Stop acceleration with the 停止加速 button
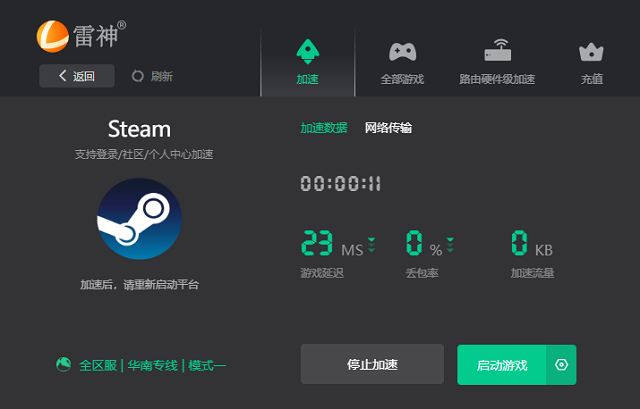Viewport: 640px width, 409px height. (x=372, y=364)
